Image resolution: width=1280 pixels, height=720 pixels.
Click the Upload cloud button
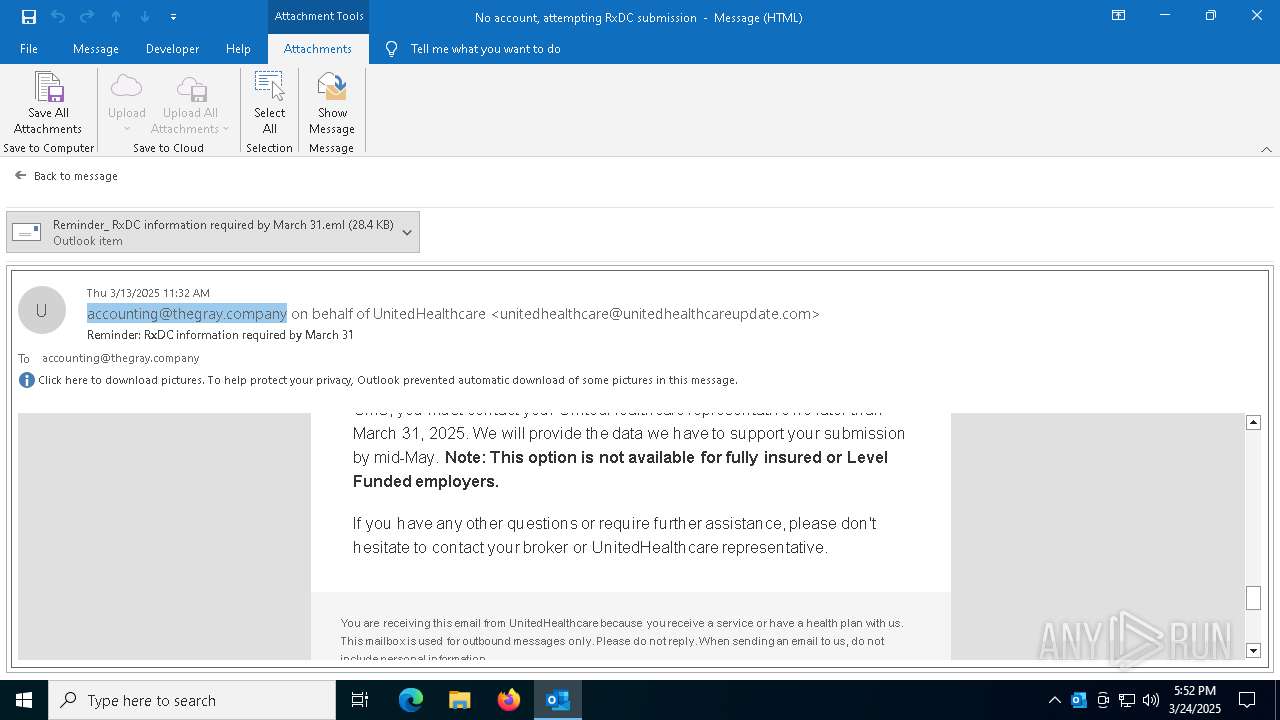127,103
